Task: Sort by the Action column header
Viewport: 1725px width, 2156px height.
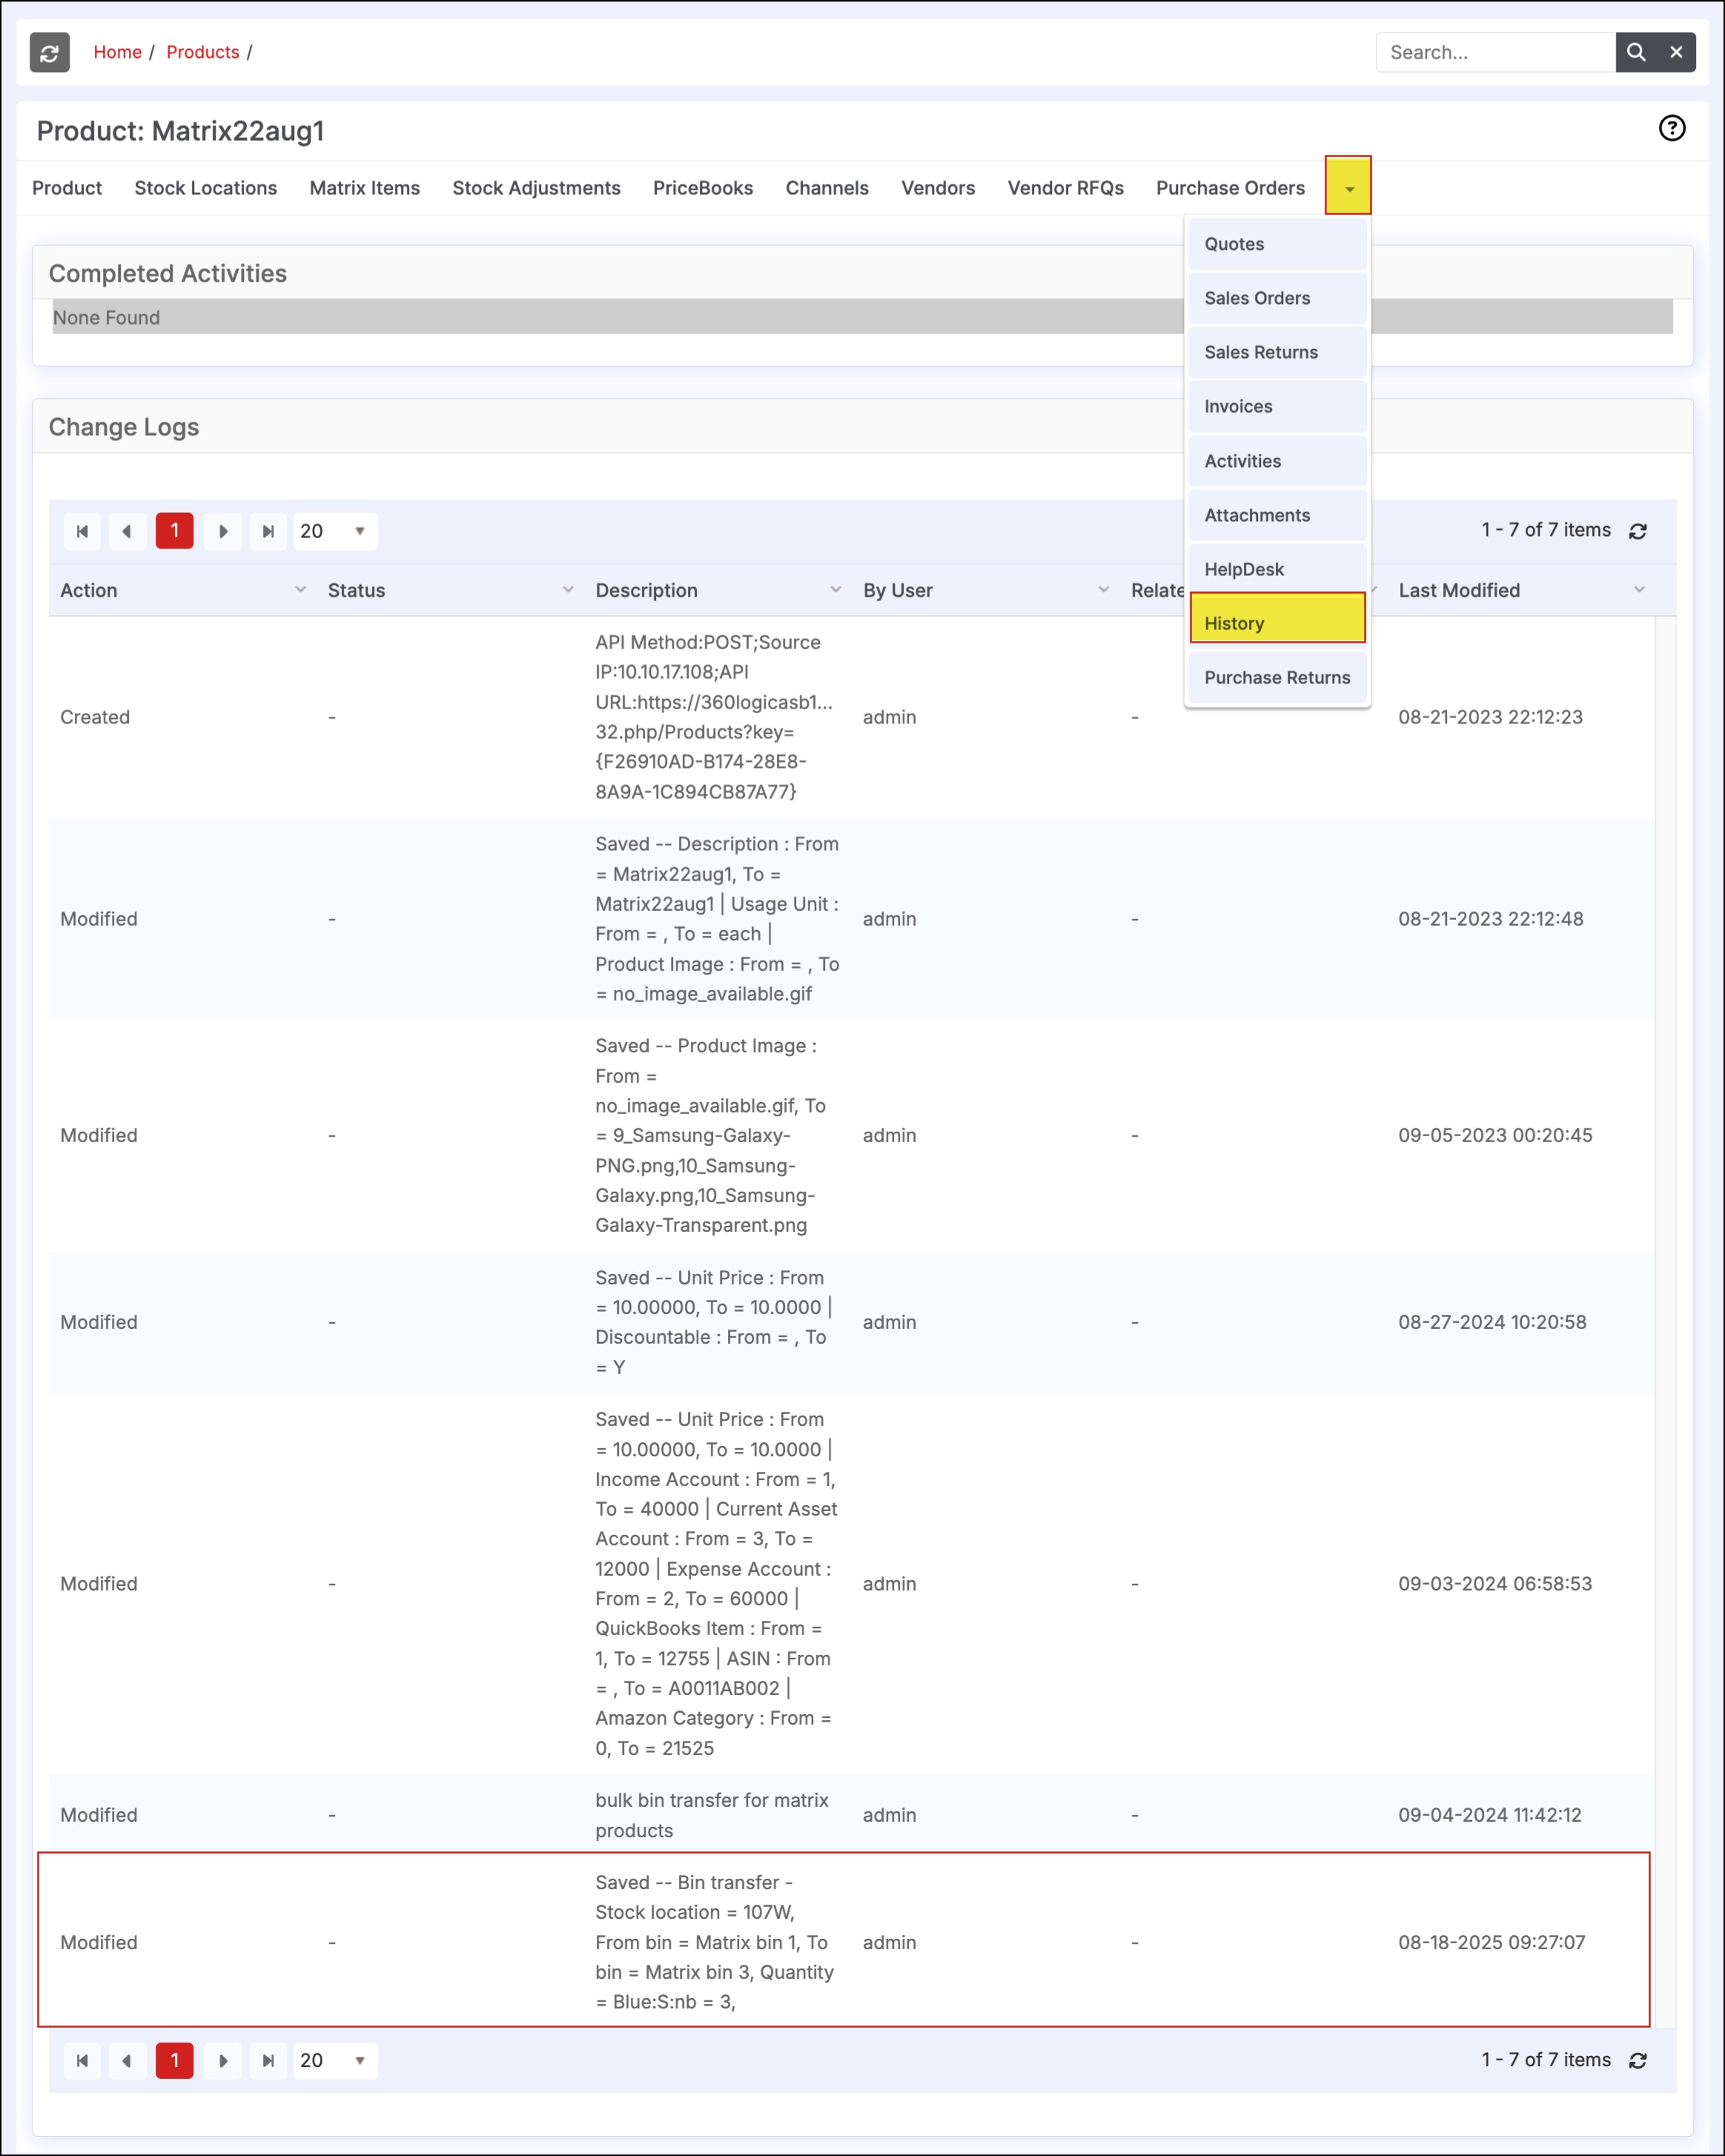Action: point(88,590)
